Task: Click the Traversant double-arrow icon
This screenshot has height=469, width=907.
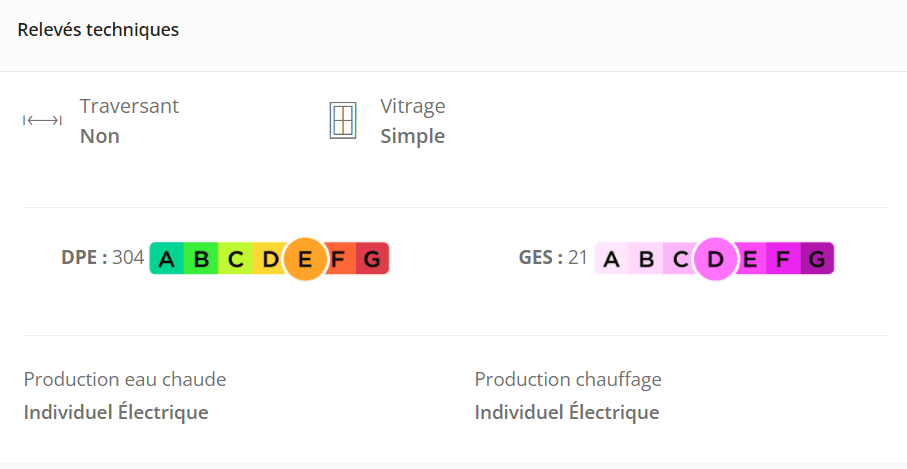Action: click(x=42, y=121)
